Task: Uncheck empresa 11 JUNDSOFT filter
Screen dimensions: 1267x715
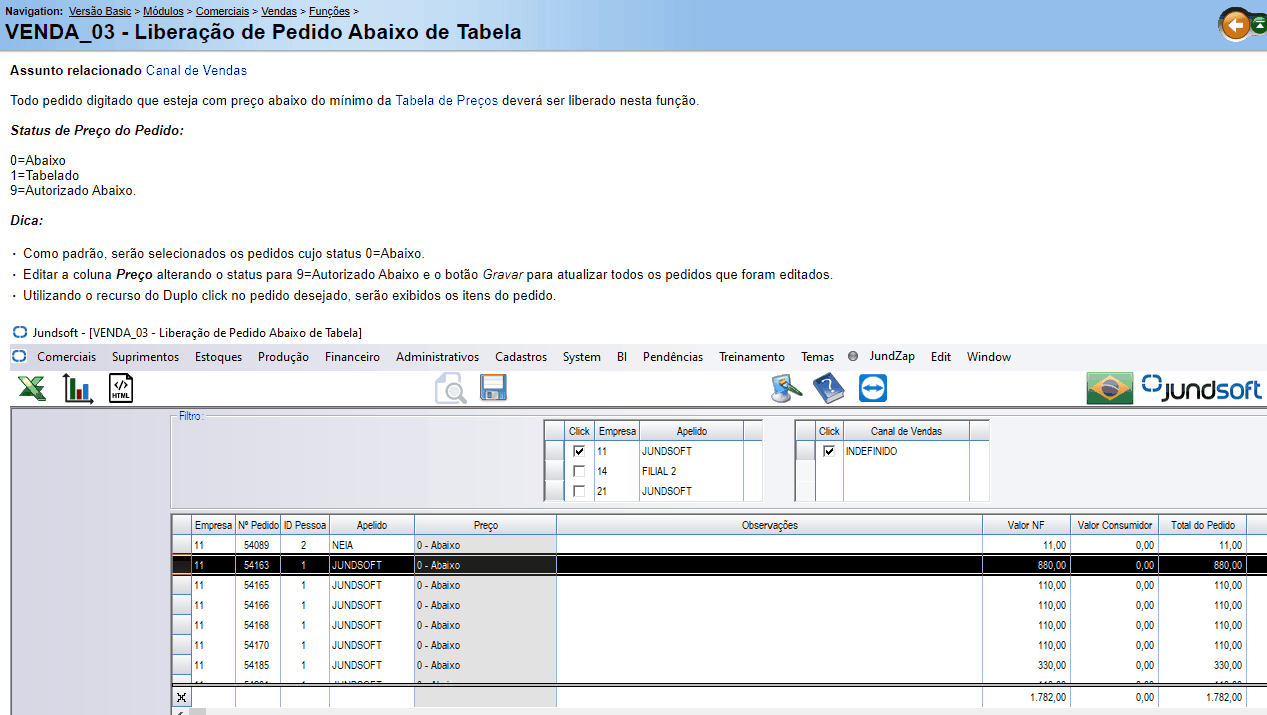Action: coord(578,450)
